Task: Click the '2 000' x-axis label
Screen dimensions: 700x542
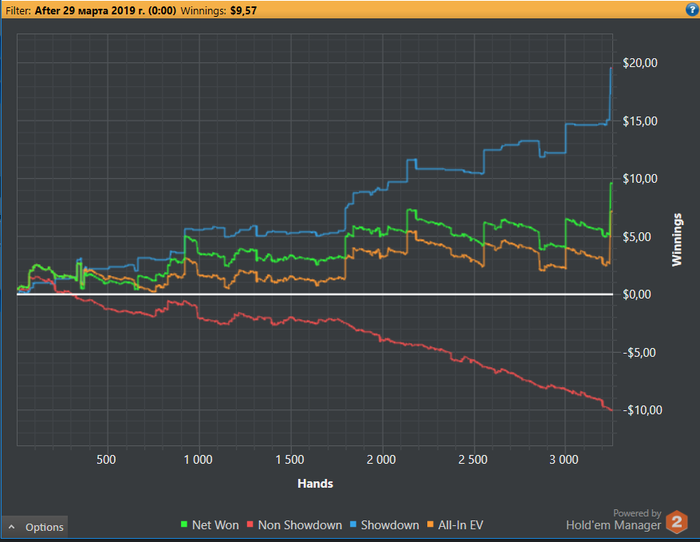Action: coord(381,459)
